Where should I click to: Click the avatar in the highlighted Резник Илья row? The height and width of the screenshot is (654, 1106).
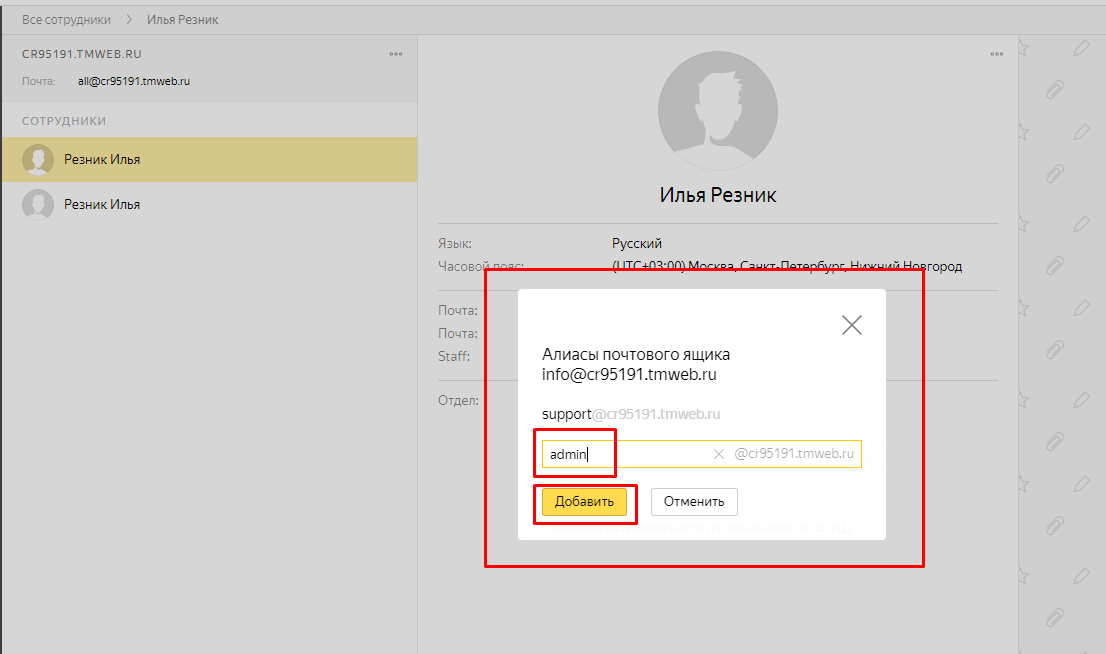(x=38, y=159)
